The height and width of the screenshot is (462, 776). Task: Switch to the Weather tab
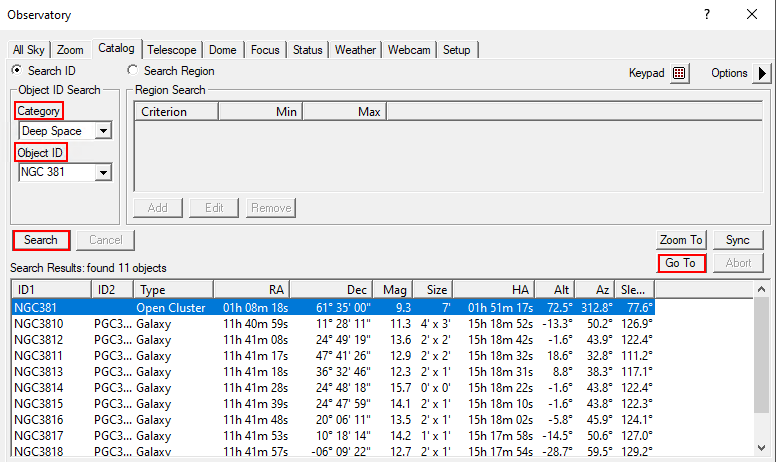[x=355, y=50]
